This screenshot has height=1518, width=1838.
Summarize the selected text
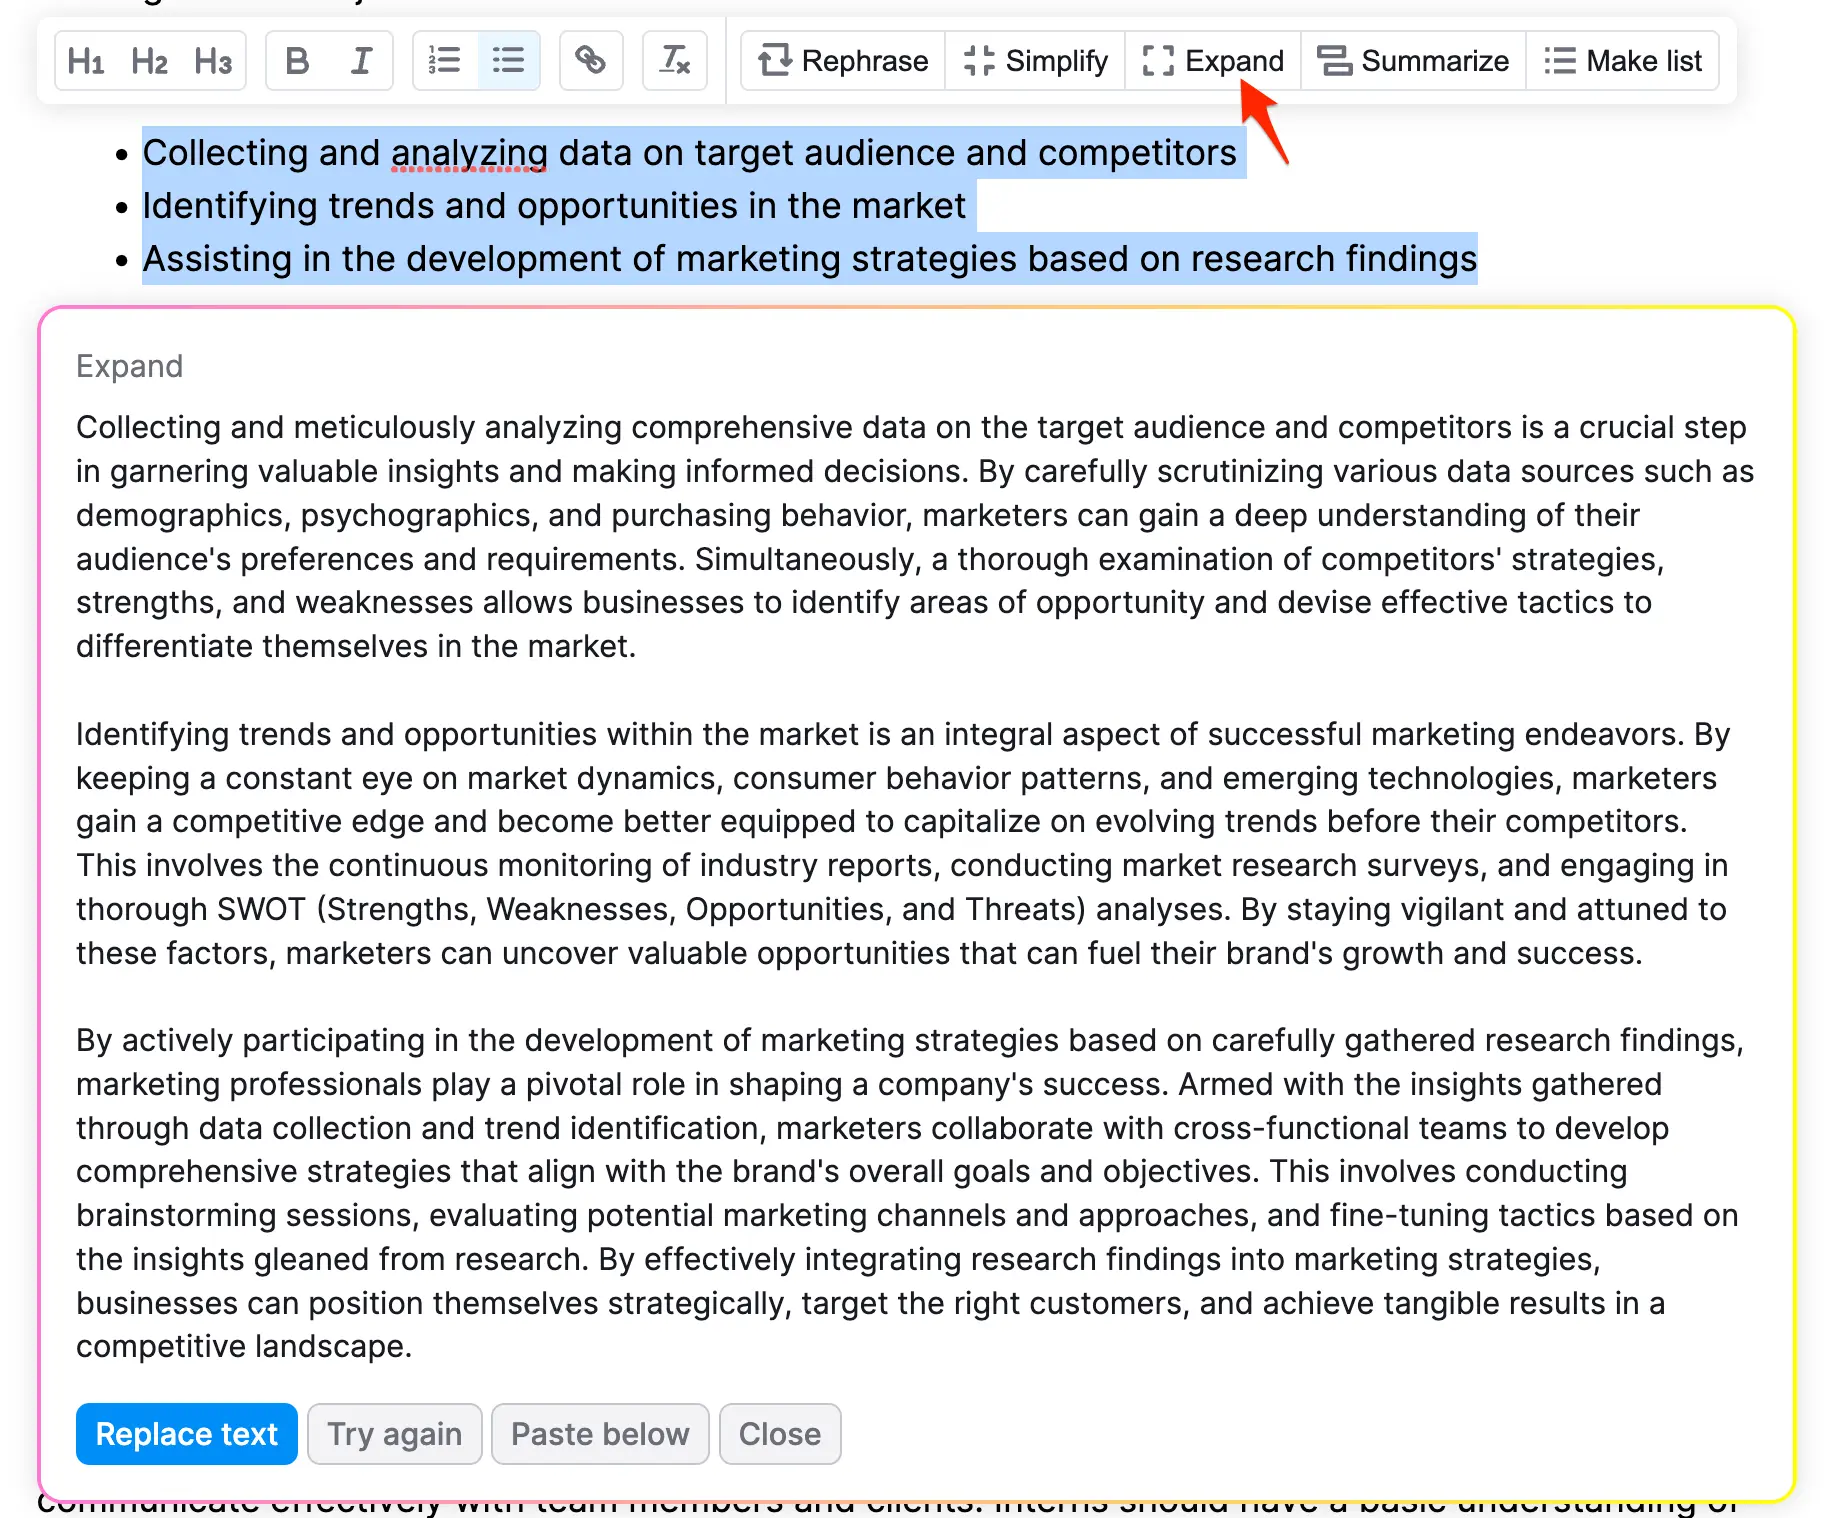click(1413, 61)
